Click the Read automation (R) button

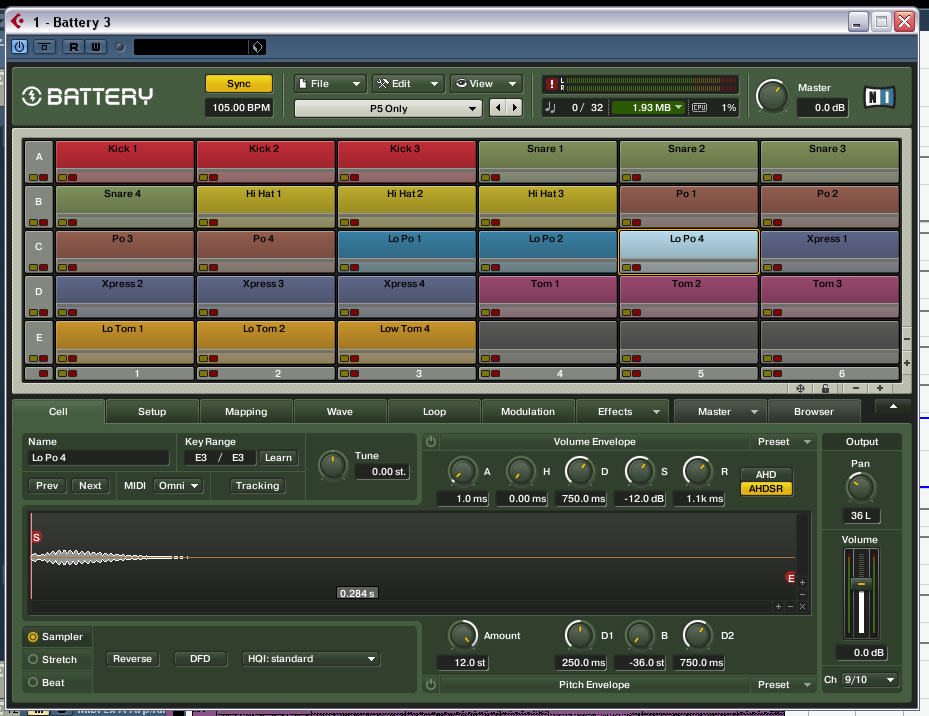tap(73, 47)
